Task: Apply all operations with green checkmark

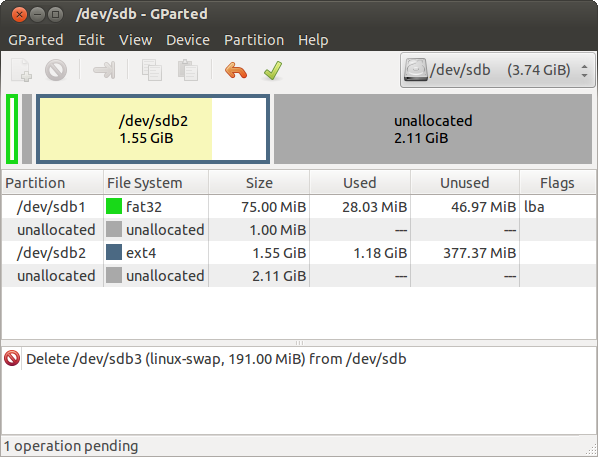Action: 273,71
